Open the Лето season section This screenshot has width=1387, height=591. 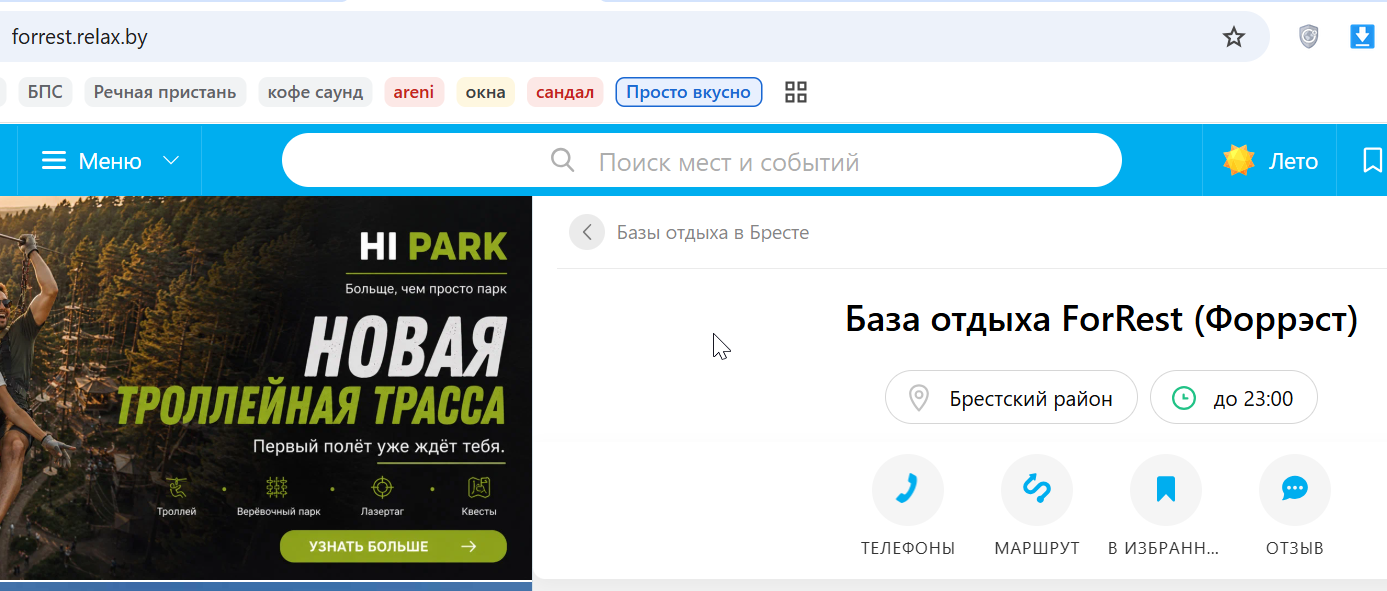click(1270, 161)
